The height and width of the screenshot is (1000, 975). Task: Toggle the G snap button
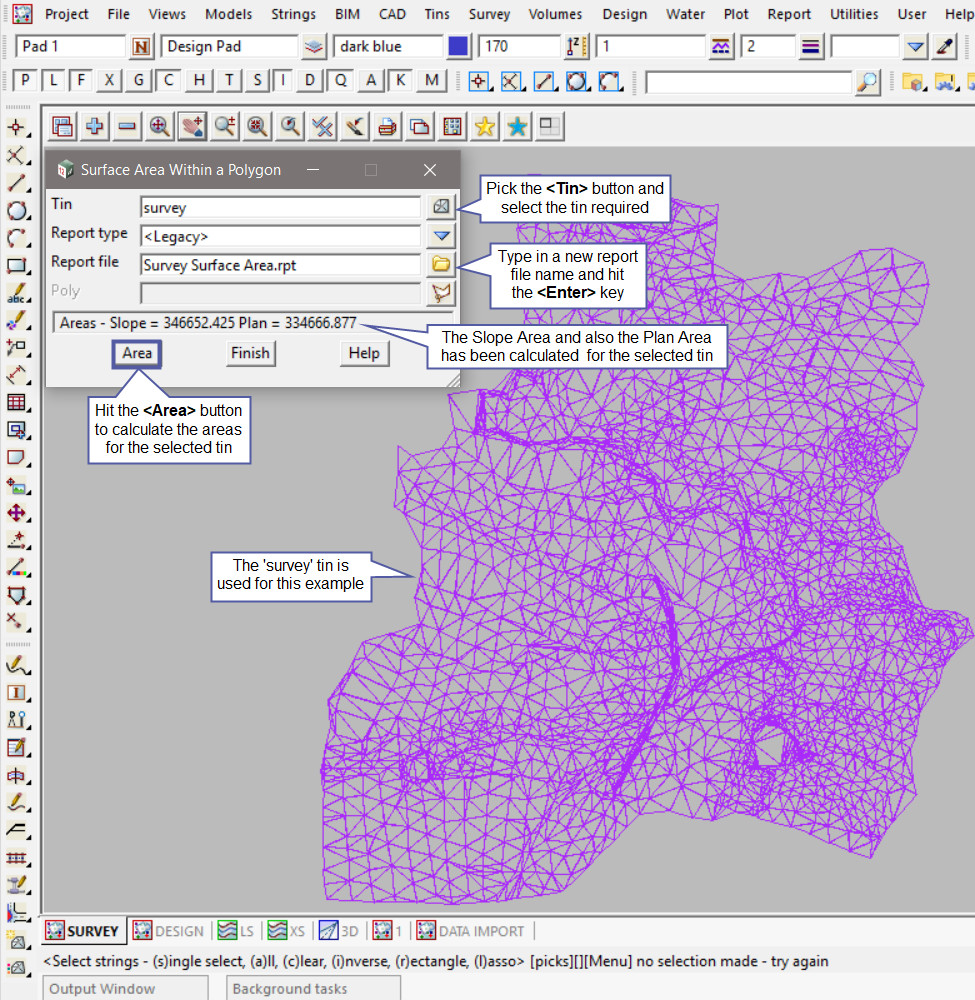(139, 81)
